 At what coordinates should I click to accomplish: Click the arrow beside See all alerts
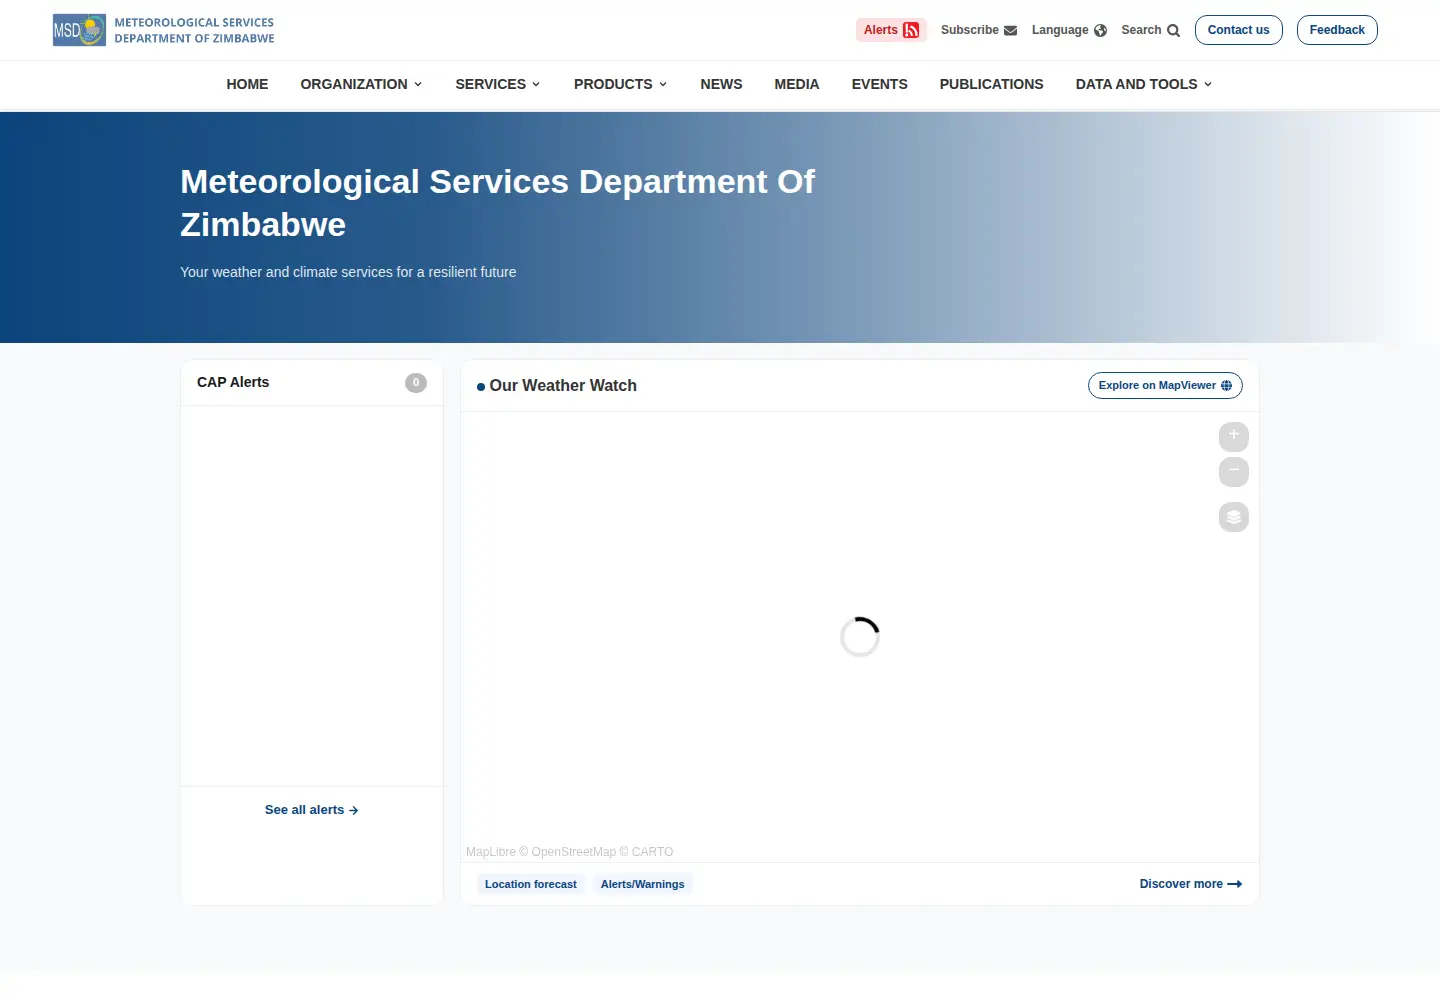[x=353, y=811]
